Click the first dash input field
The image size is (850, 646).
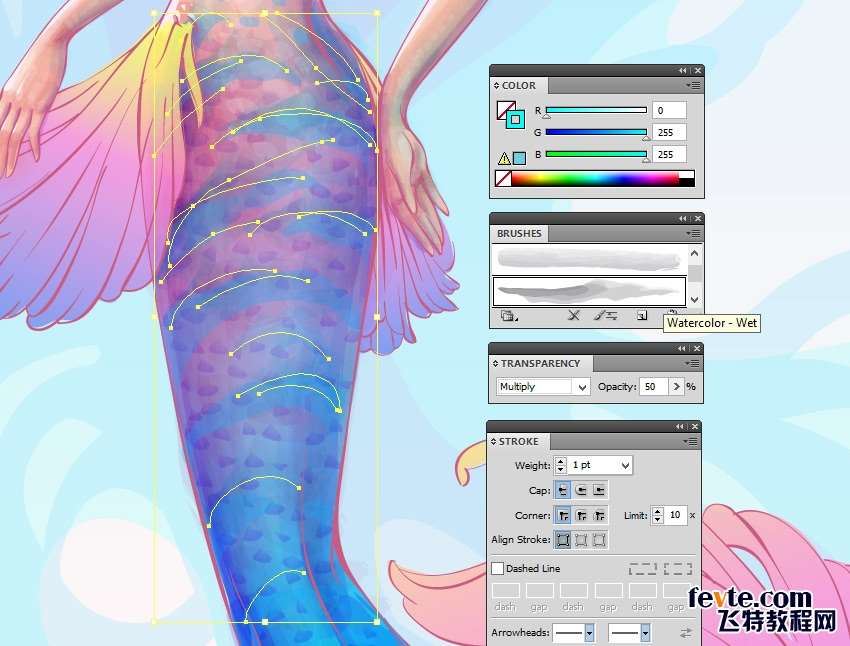[505, 591]
